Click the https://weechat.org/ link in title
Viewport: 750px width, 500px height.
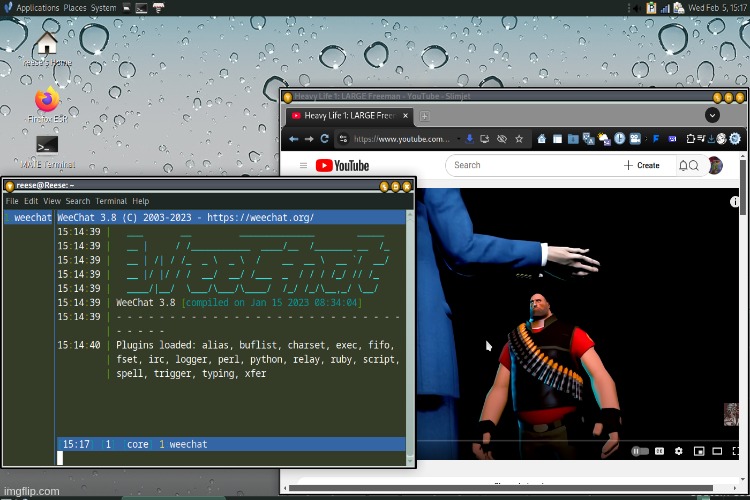260,218
